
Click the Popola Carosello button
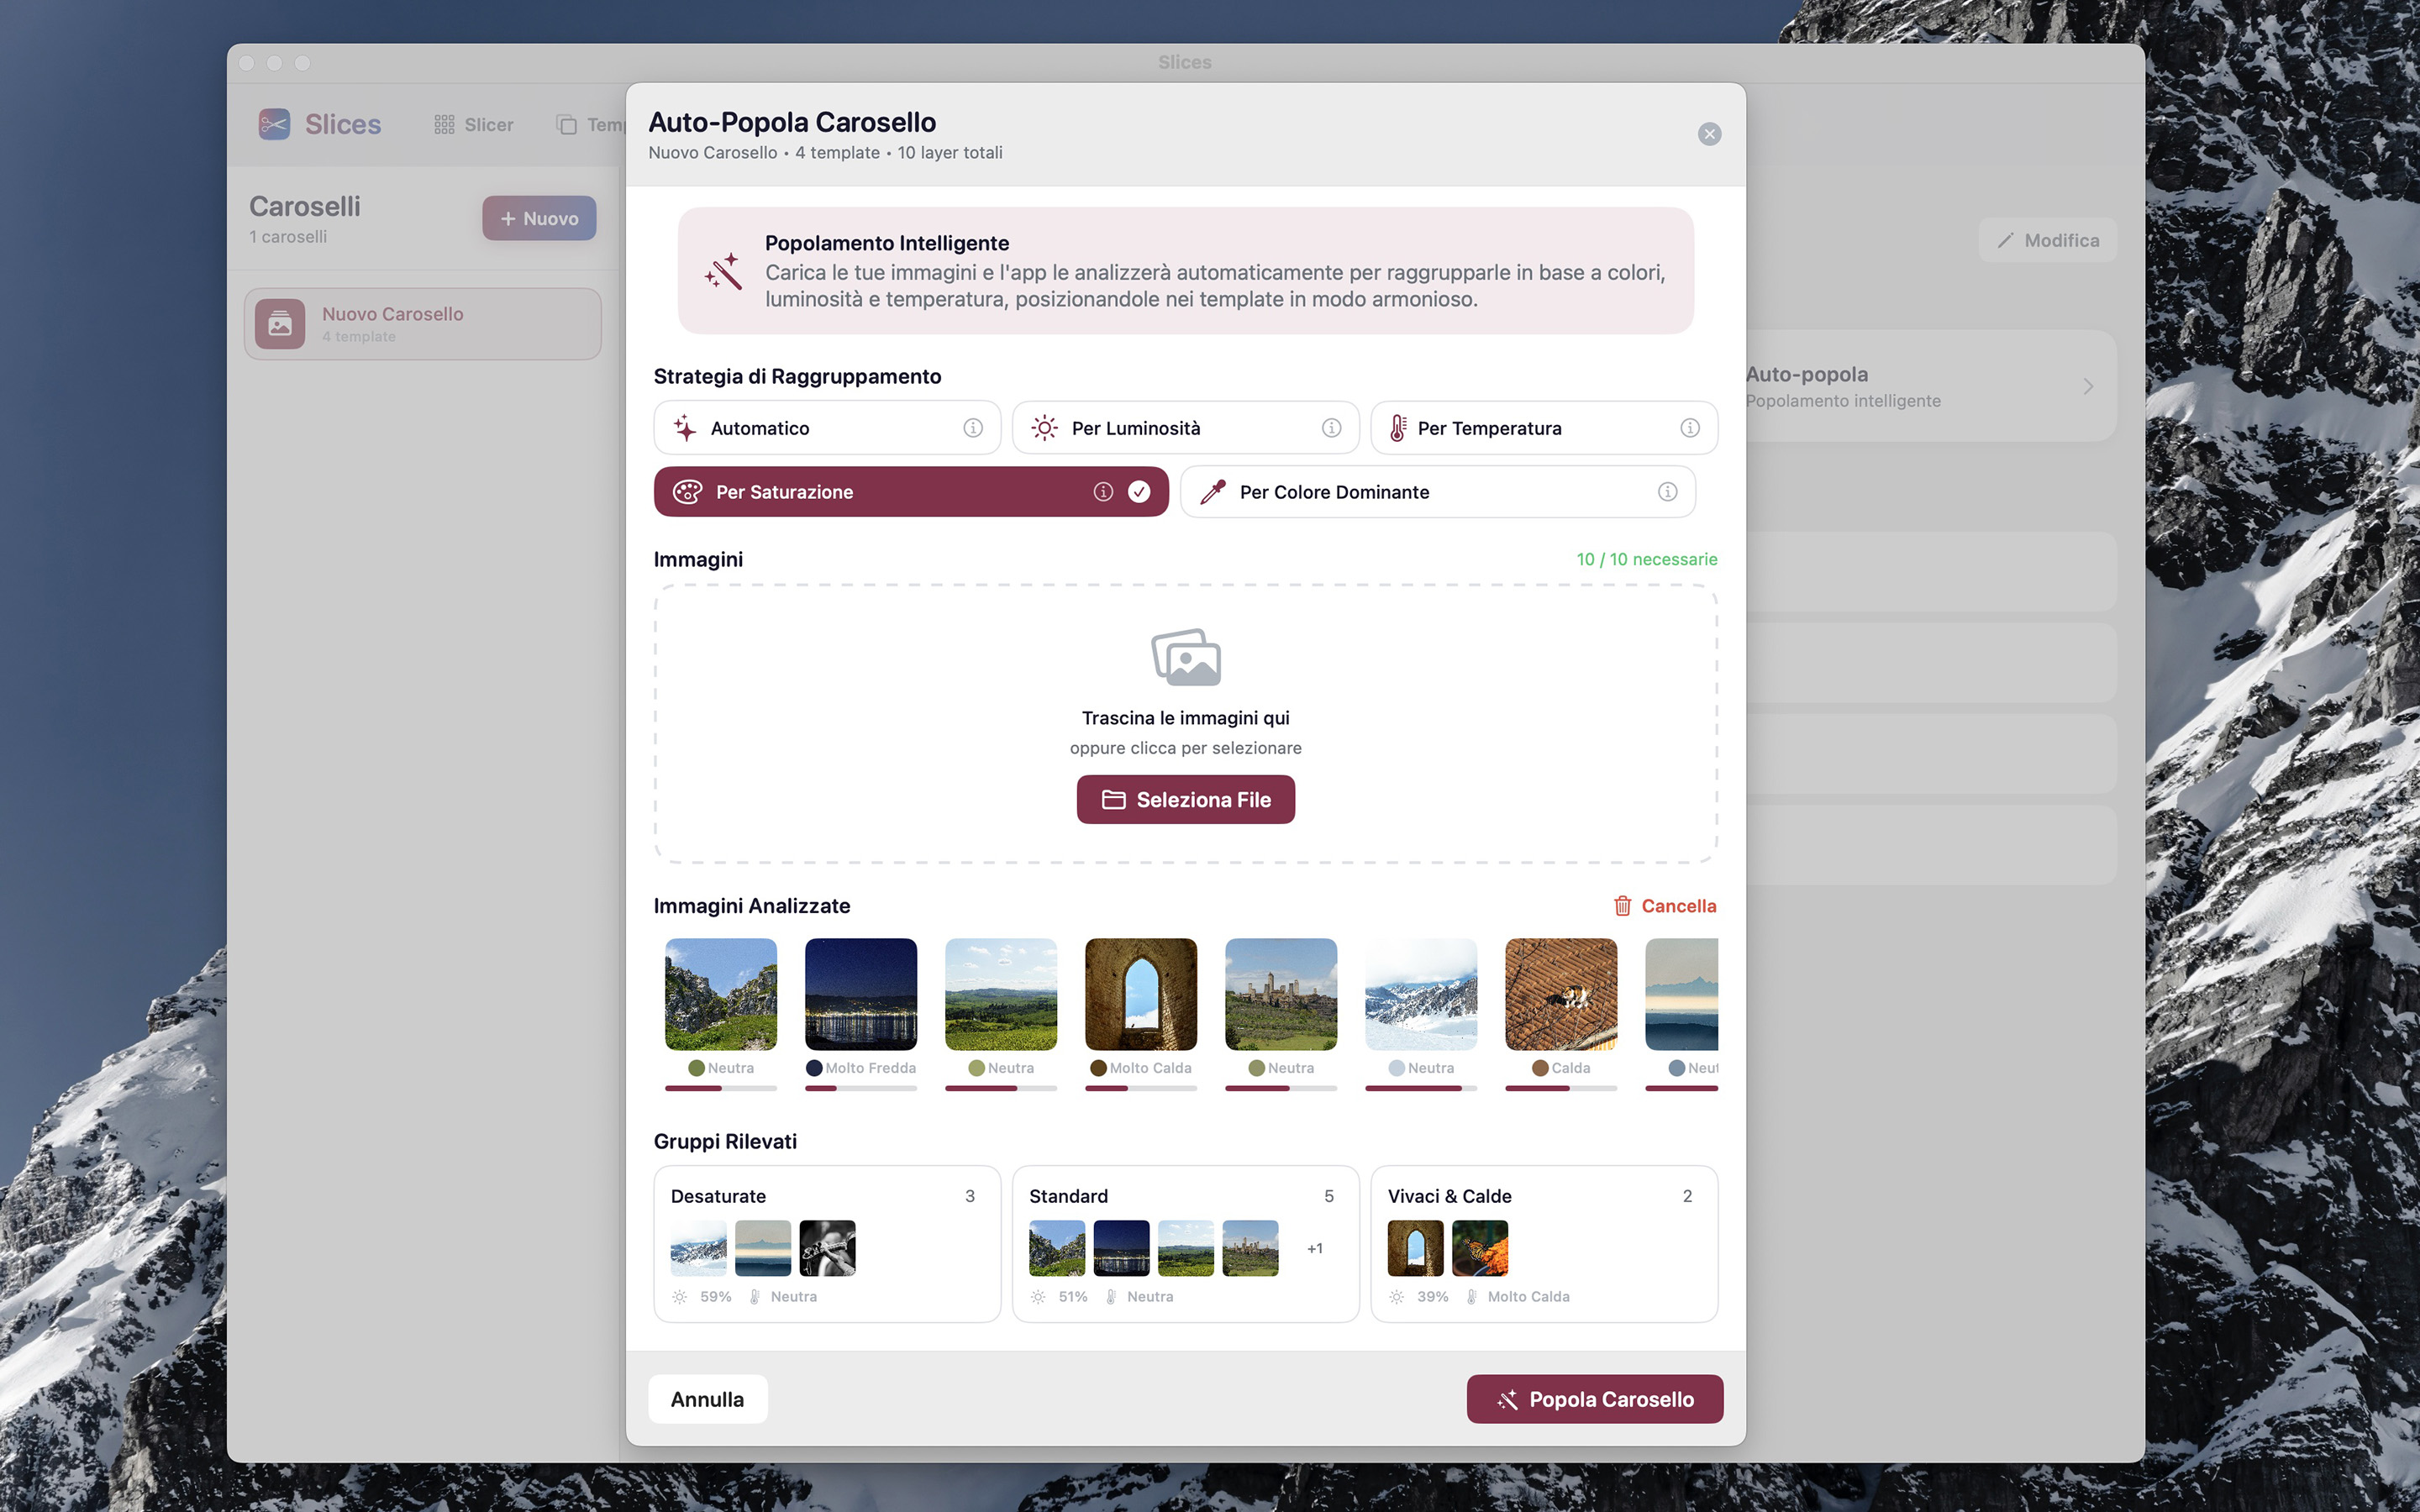[1594, 1399]
